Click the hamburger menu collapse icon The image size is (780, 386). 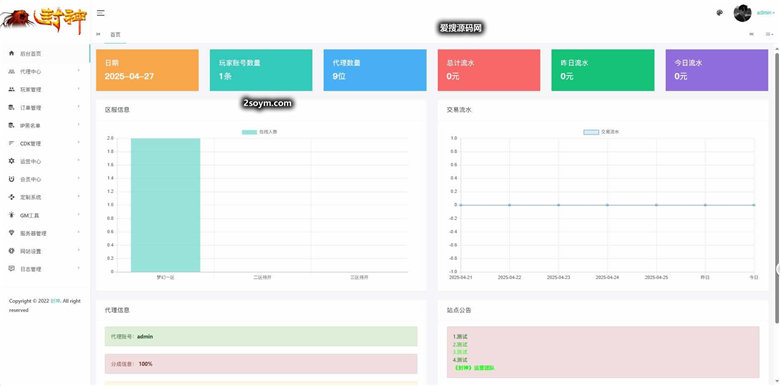[100, 13]
